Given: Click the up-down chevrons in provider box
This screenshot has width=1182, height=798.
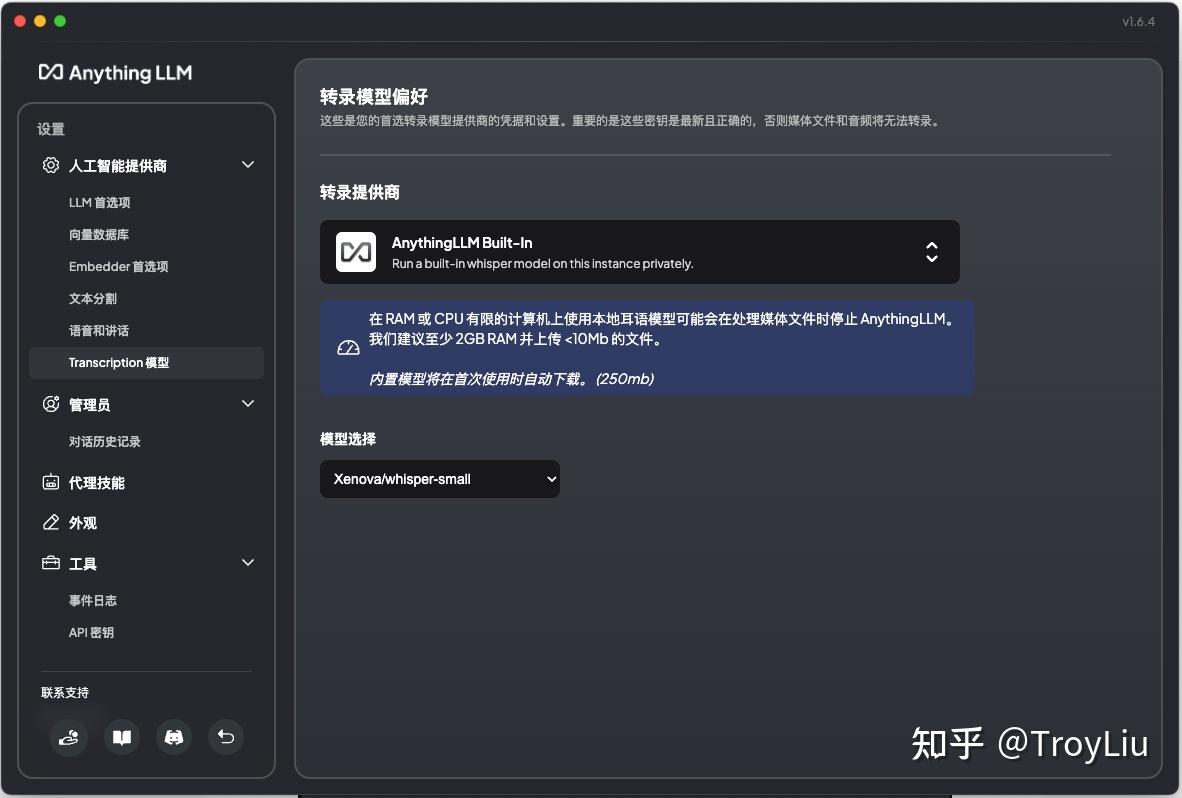Looking at the screenshot, I should coord(932,252).
